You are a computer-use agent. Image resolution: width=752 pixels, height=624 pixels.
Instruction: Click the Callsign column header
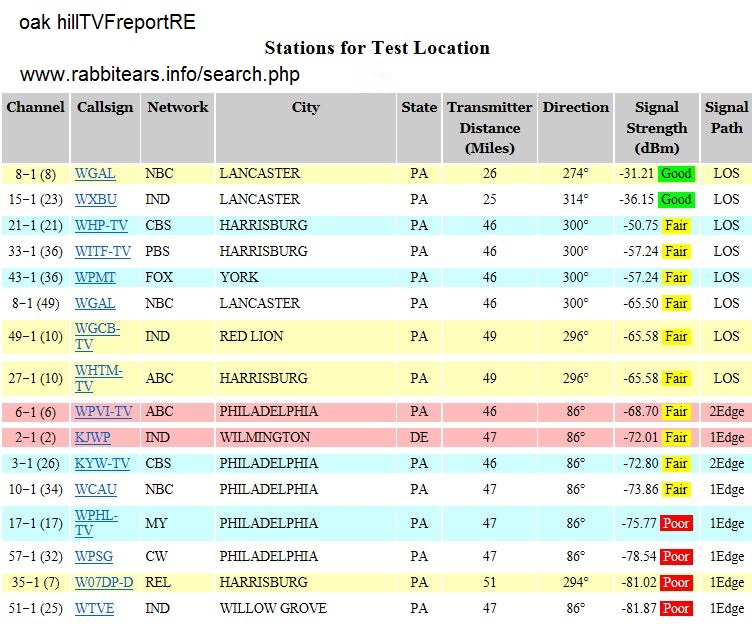(104, 108)
